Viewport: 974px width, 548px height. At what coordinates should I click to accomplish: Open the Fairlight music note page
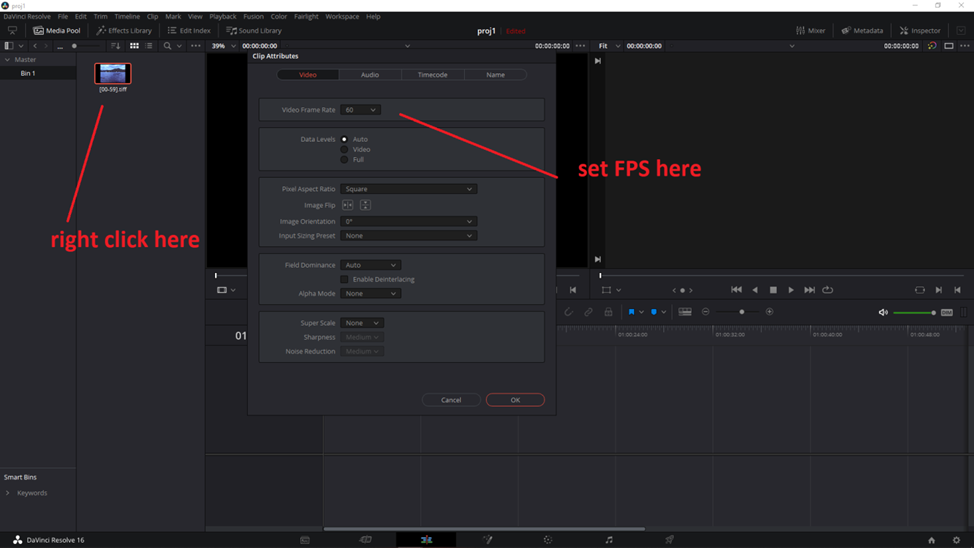tap(609, 540)
